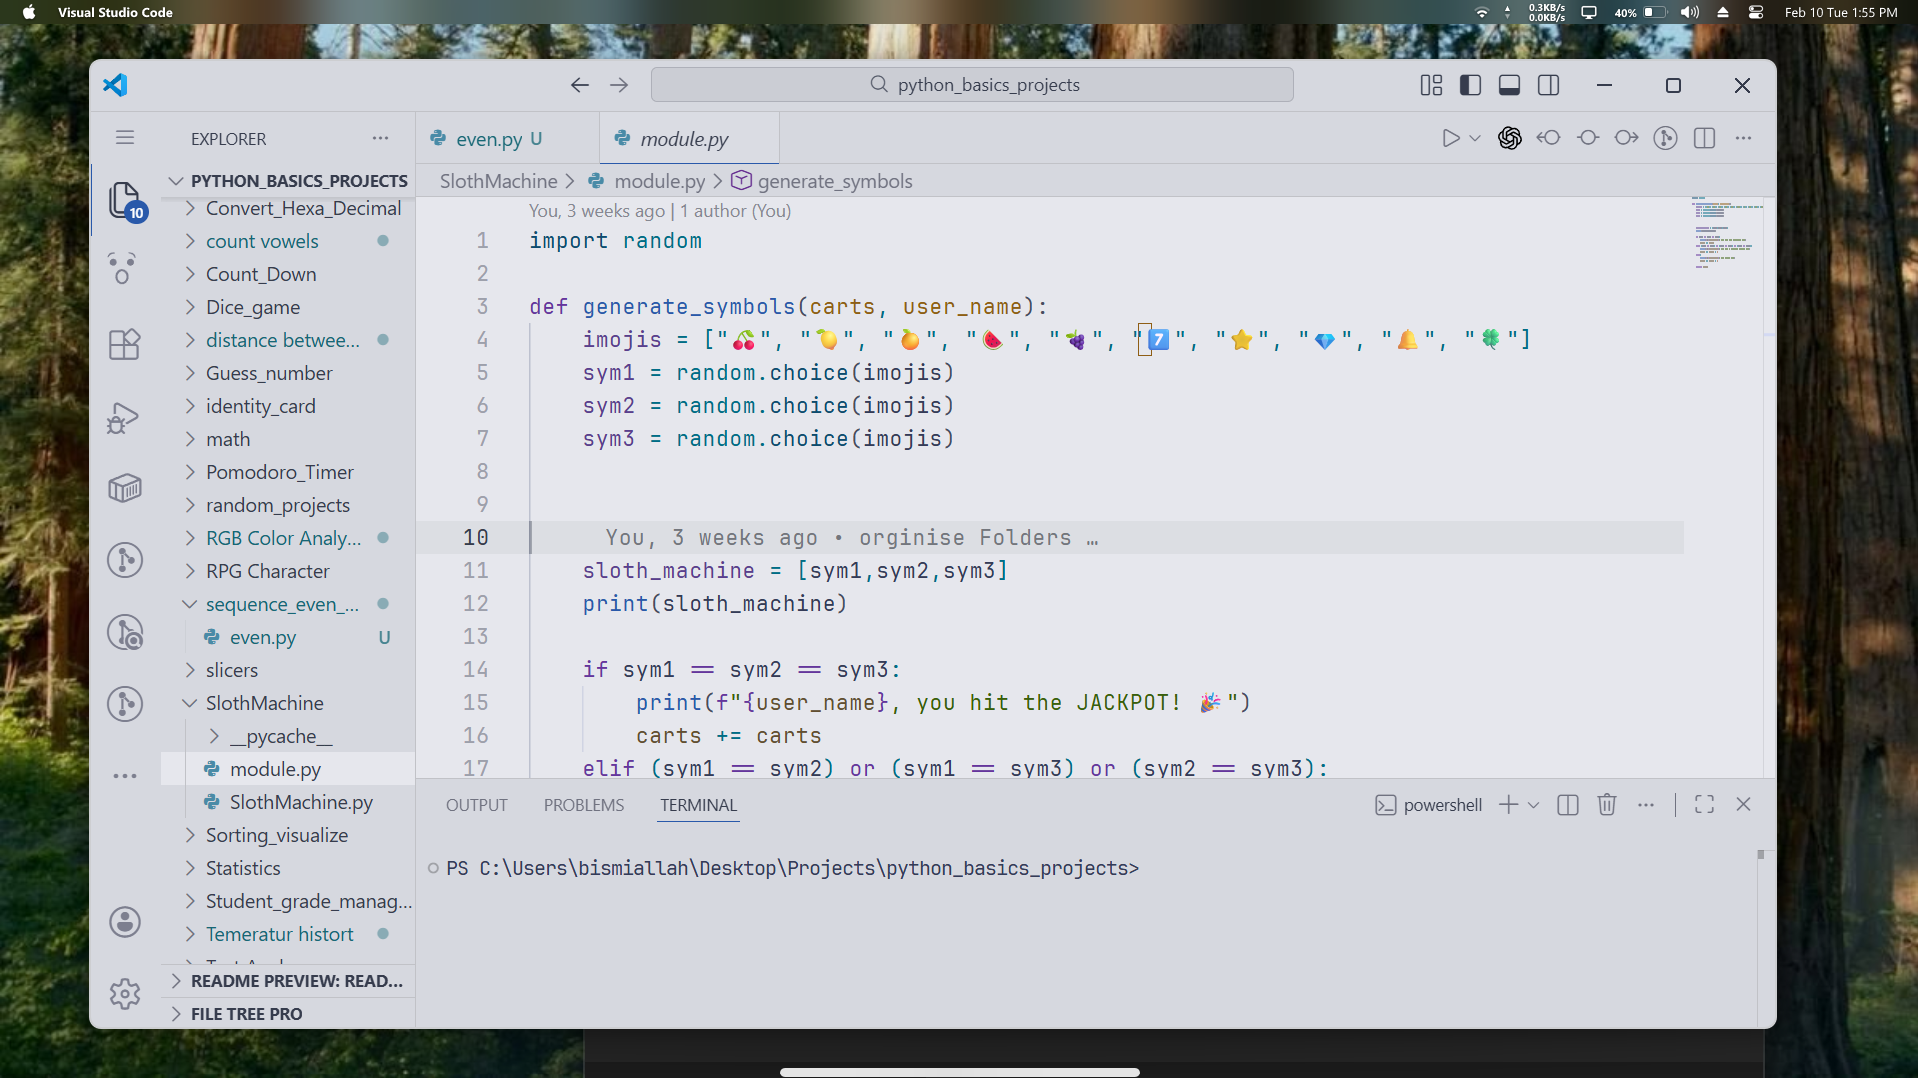Select the TERMINAL panel tab
Viewport: 1918px width, 1078px height.
pyautogui.click(x=698, y=805)
